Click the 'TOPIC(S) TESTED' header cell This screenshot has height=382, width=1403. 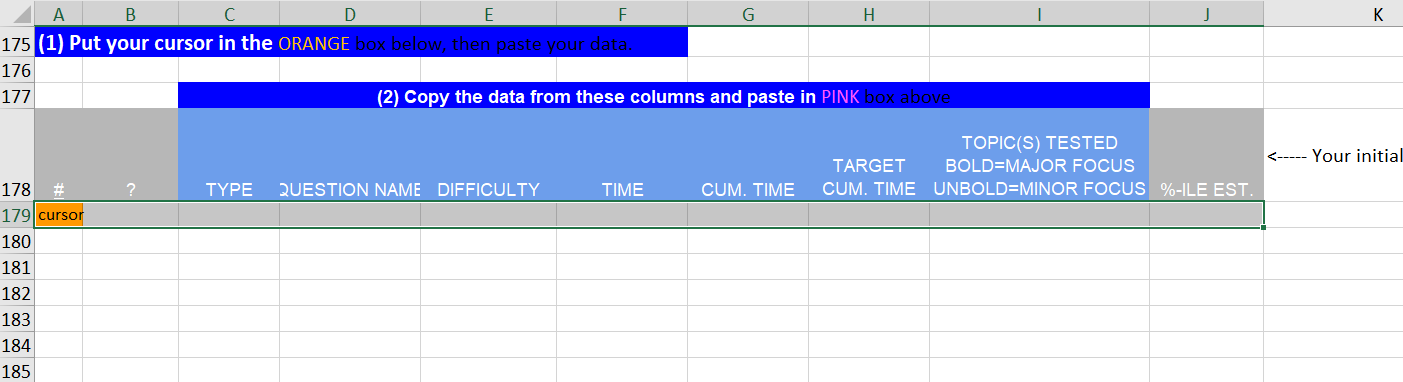(1040, 154)
